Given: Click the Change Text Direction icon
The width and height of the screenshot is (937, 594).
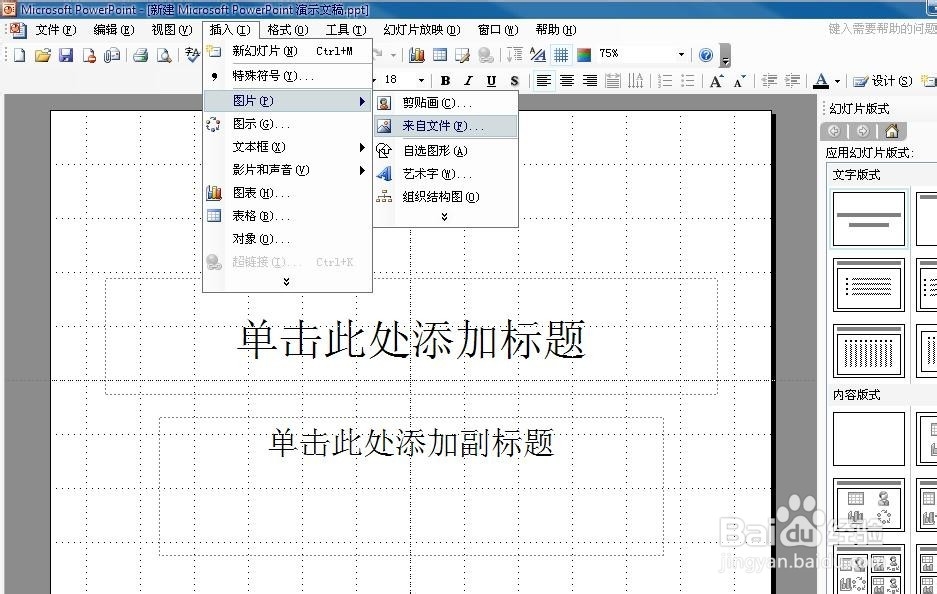Looking at the screenshot, I should [636, 81].
